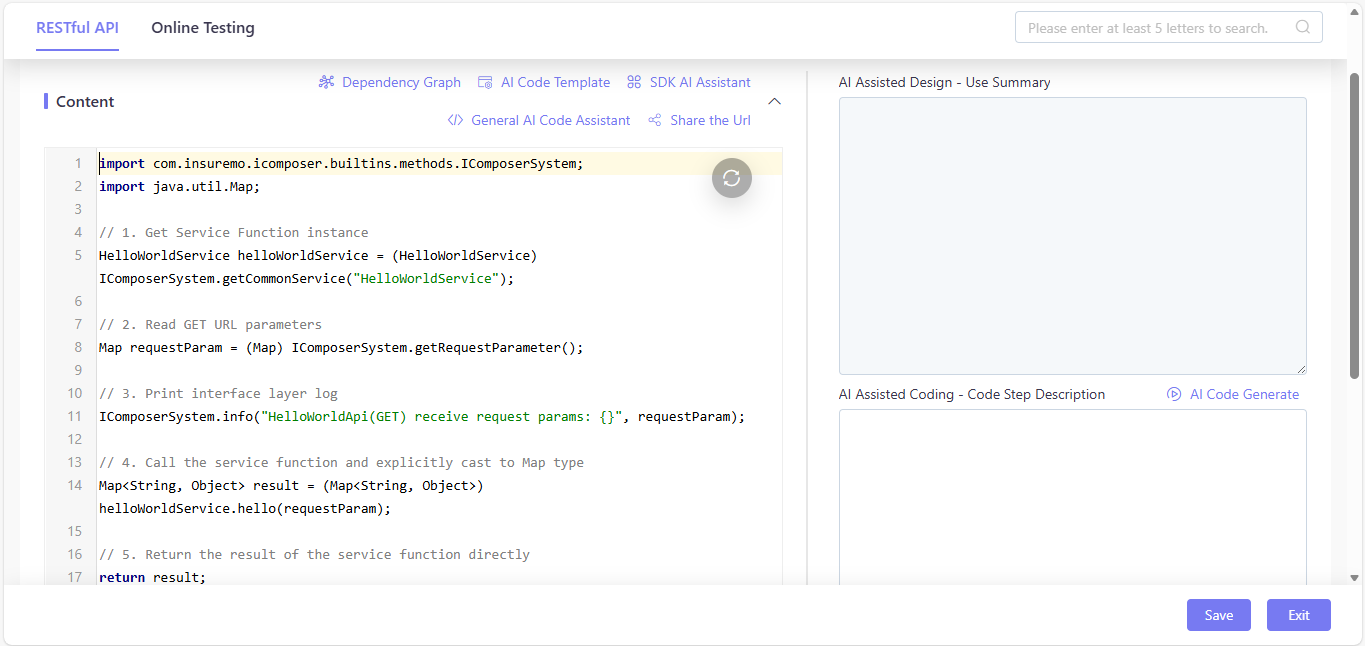Select the RESTful API tab
1365x646 pixels.
(x=77, y=28)
